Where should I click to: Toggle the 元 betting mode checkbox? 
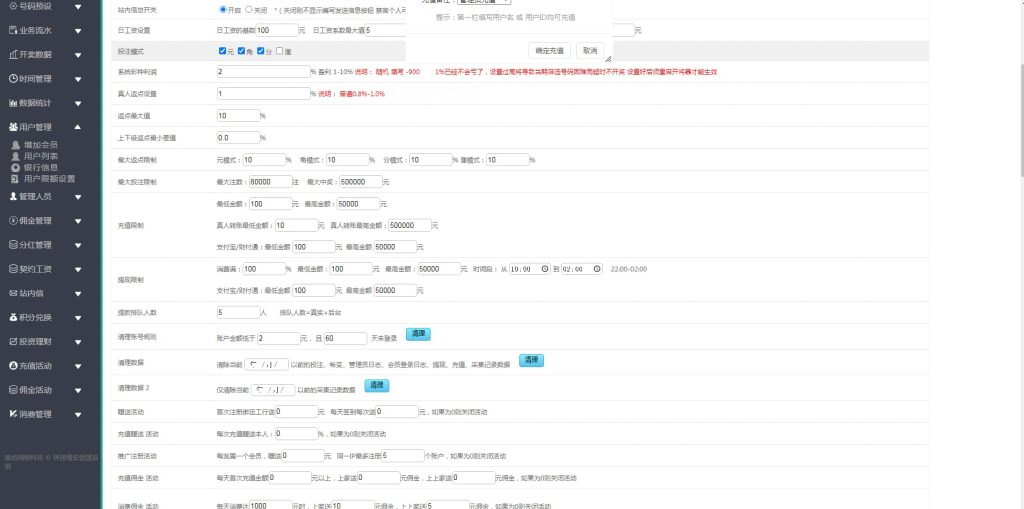point(223,51)
